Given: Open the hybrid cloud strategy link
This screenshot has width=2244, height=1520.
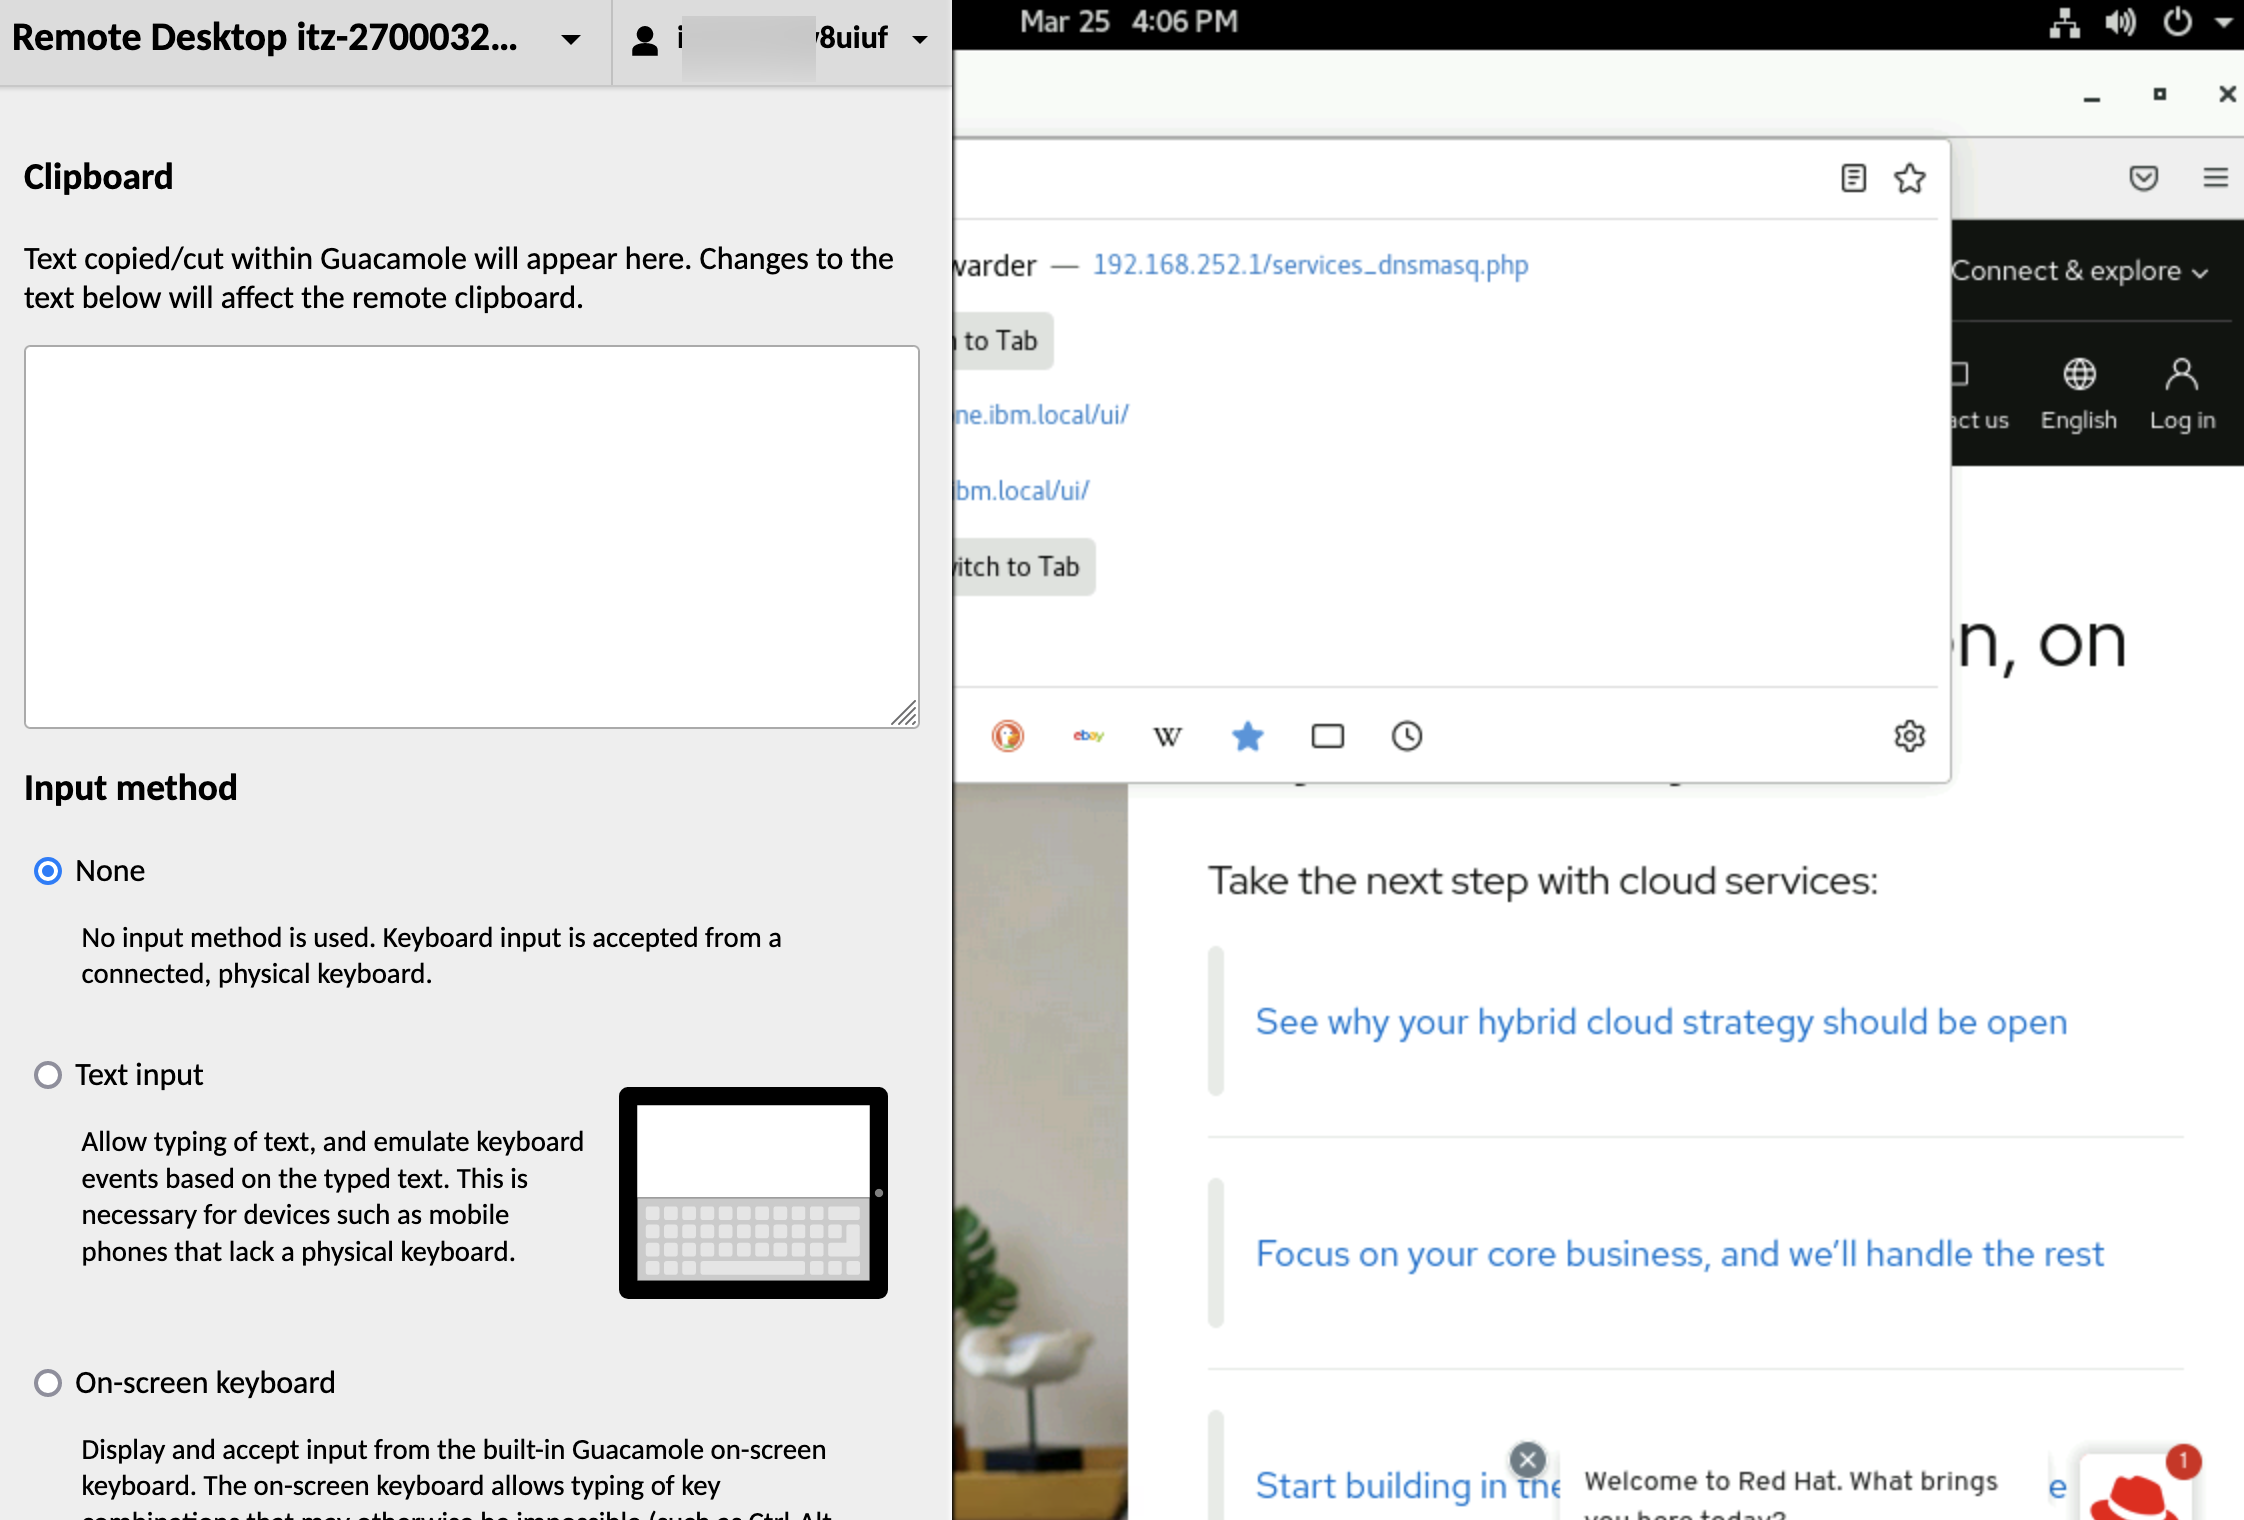Looking at the screenshot, I should click(1661, 1022).
